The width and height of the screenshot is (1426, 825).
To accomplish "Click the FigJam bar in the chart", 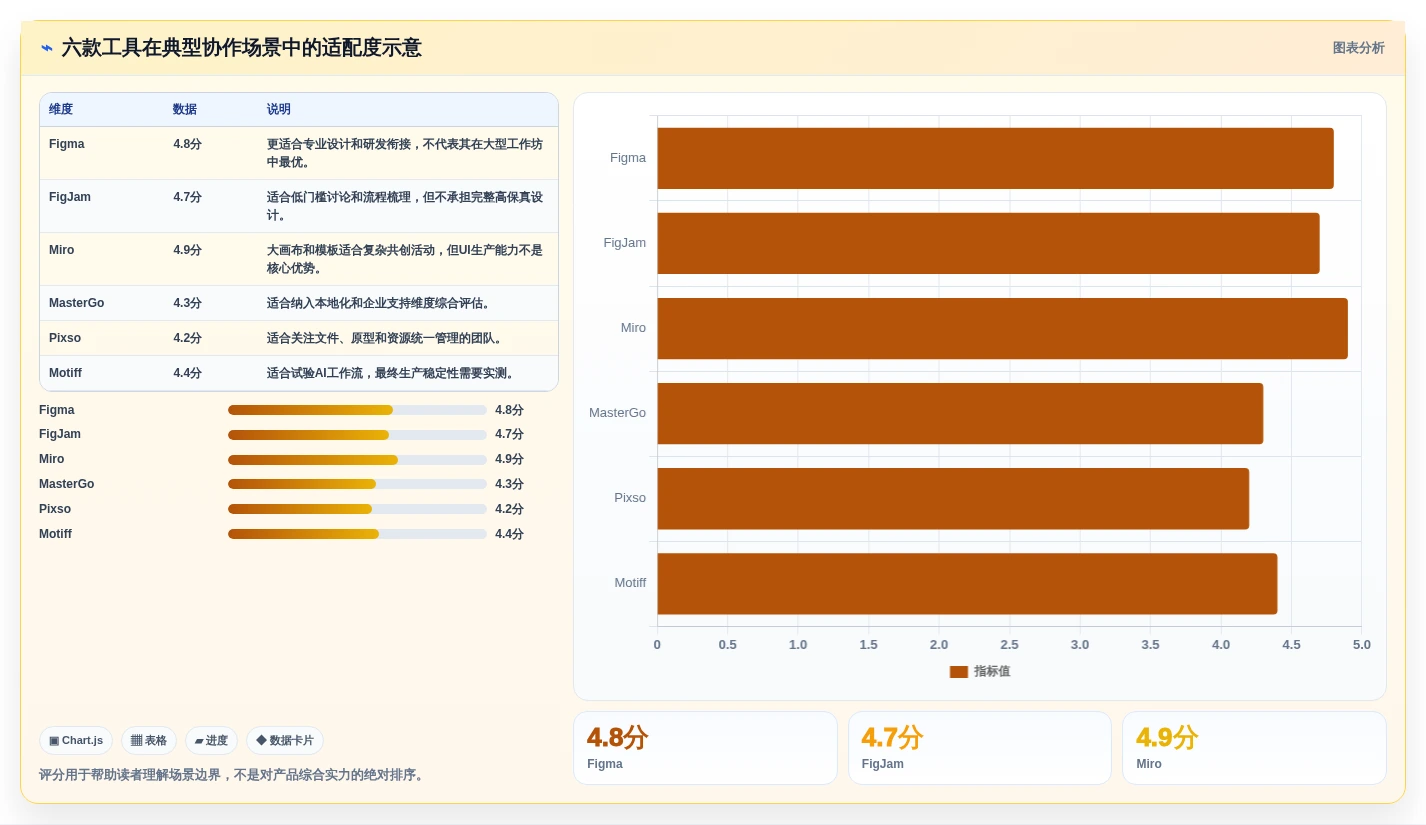I will [988, 243].
